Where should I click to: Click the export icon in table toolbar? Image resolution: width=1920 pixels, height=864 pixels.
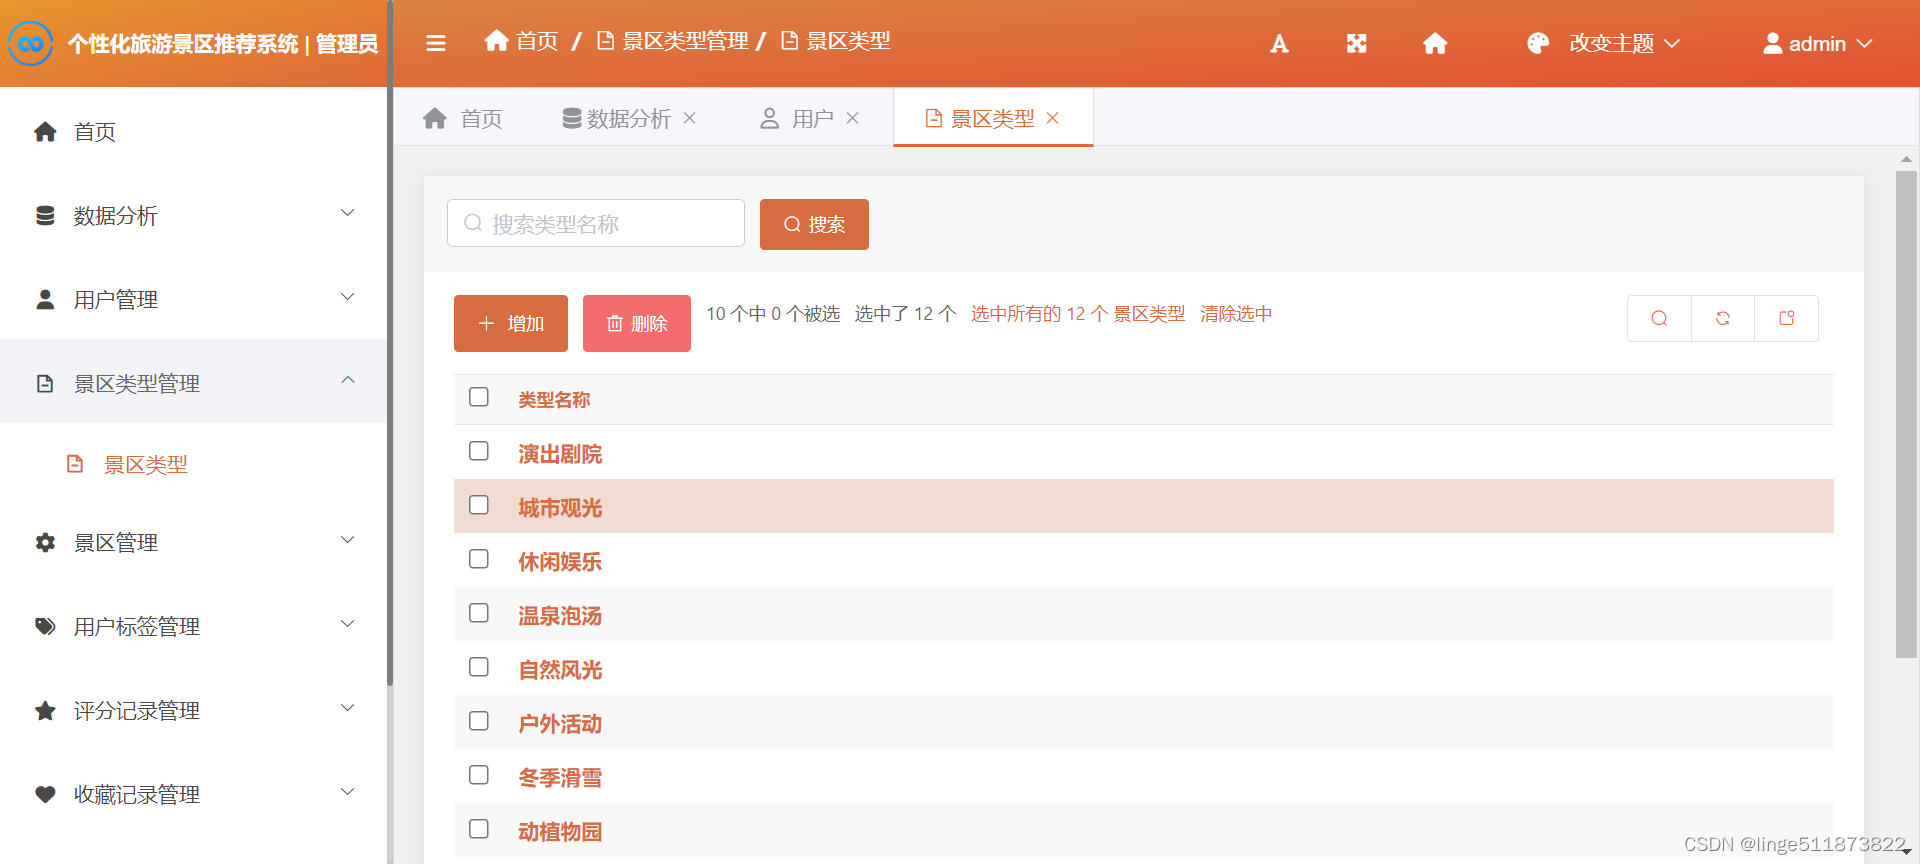click(1787, 318)
